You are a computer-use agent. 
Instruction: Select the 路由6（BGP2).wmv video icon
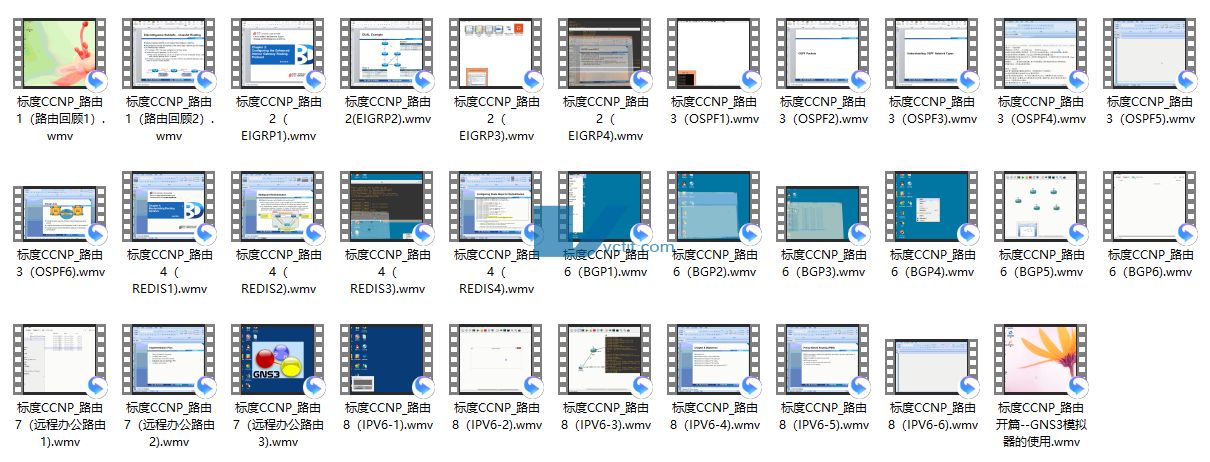tap(714, 206)
